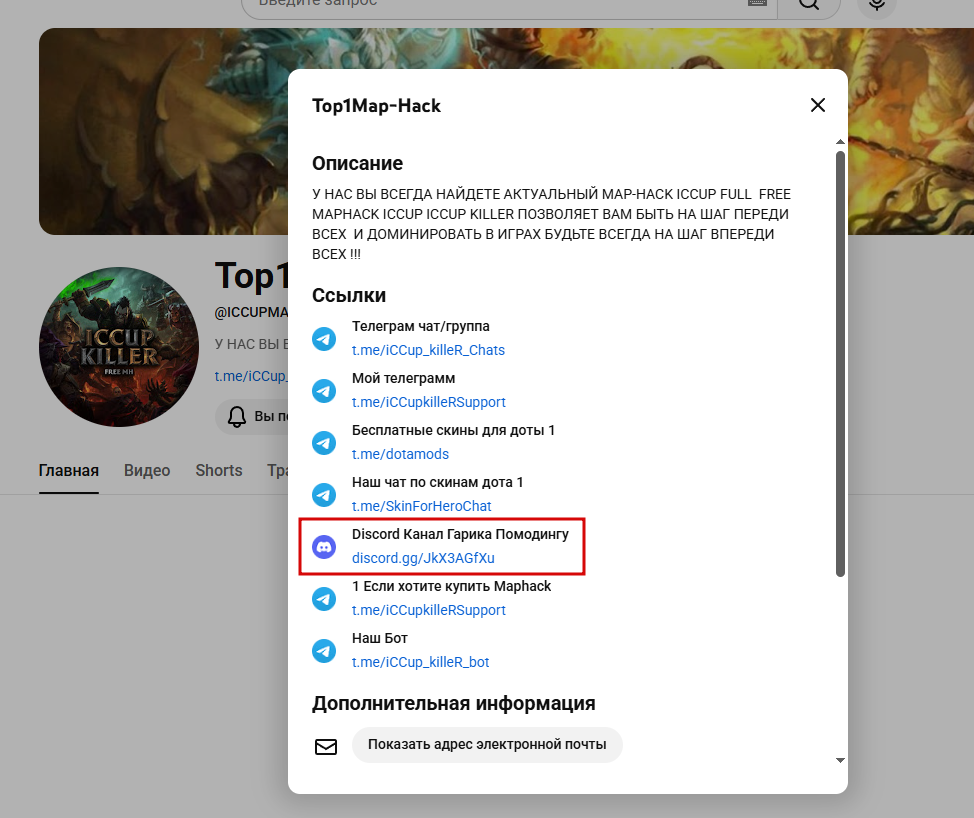Click the Top1Map-Hack dialog title

(376, 106)
